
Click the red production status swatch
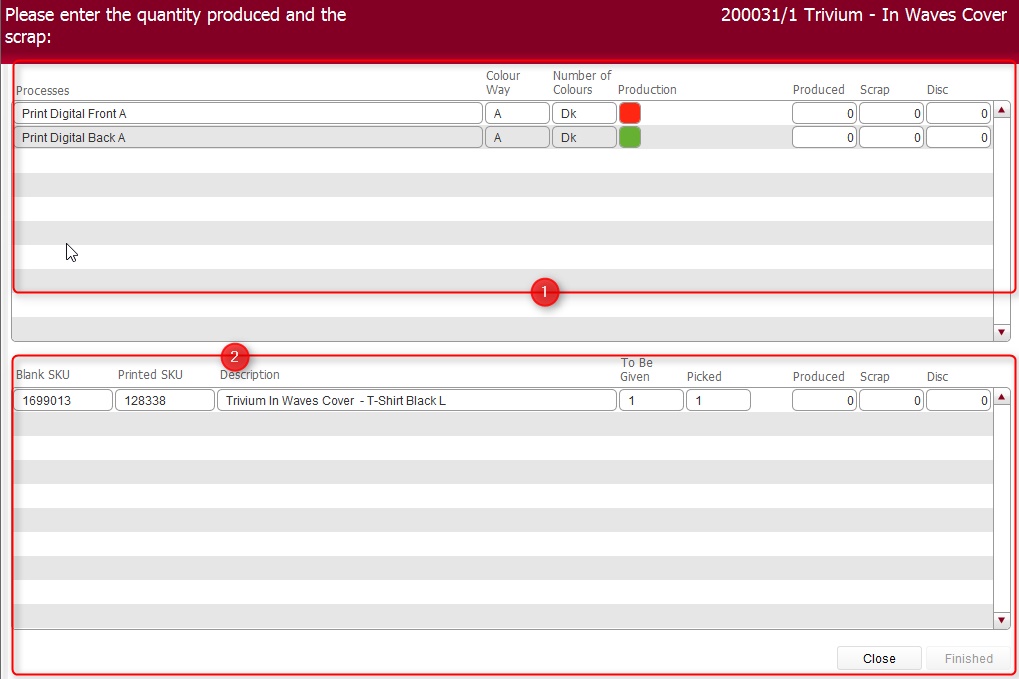click(x=629, y=113)
